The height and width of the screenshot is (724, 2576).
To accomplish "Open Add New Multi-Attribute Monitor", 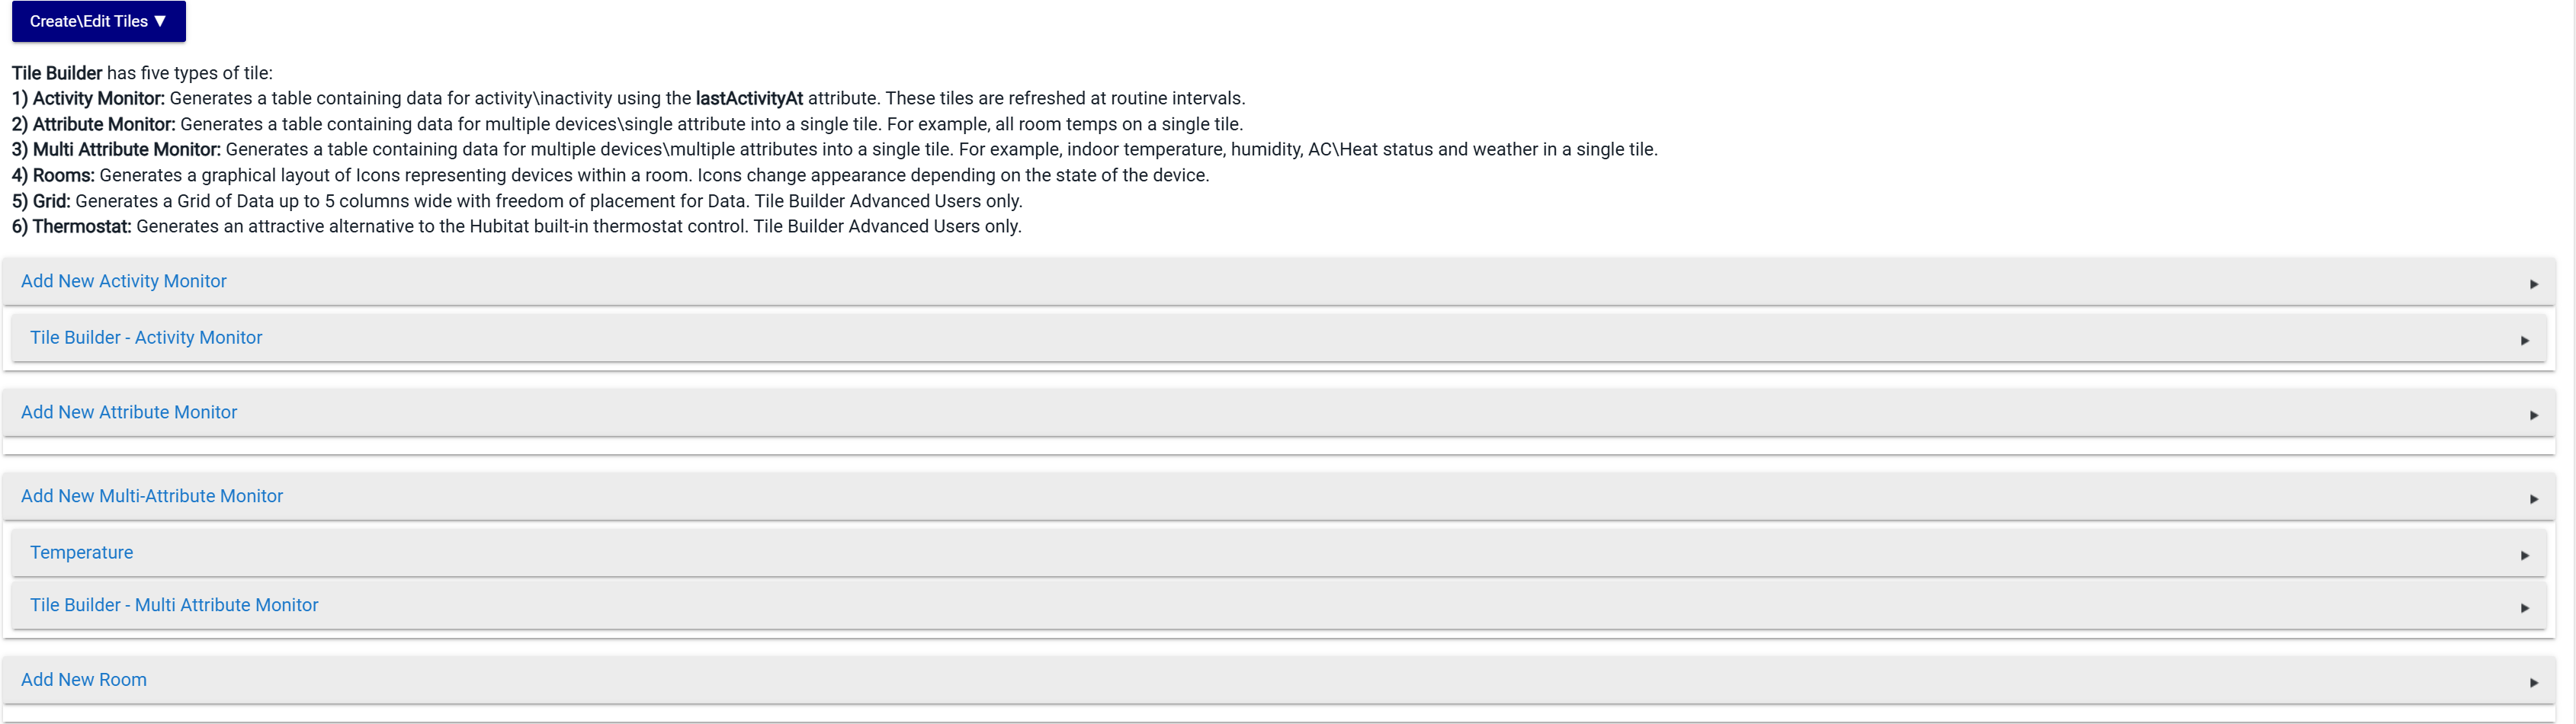I will [152, 496].
